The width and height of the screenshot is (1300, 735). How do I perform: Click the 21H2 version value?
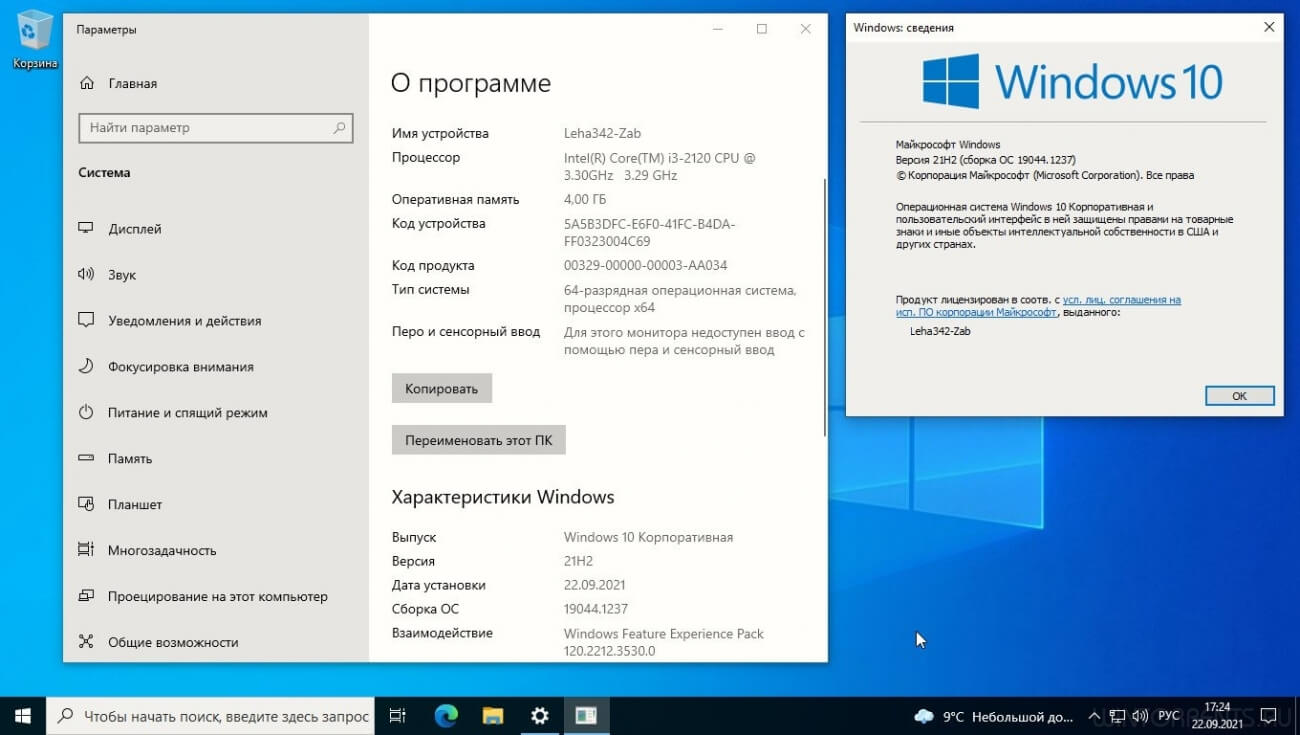(578, 561)
